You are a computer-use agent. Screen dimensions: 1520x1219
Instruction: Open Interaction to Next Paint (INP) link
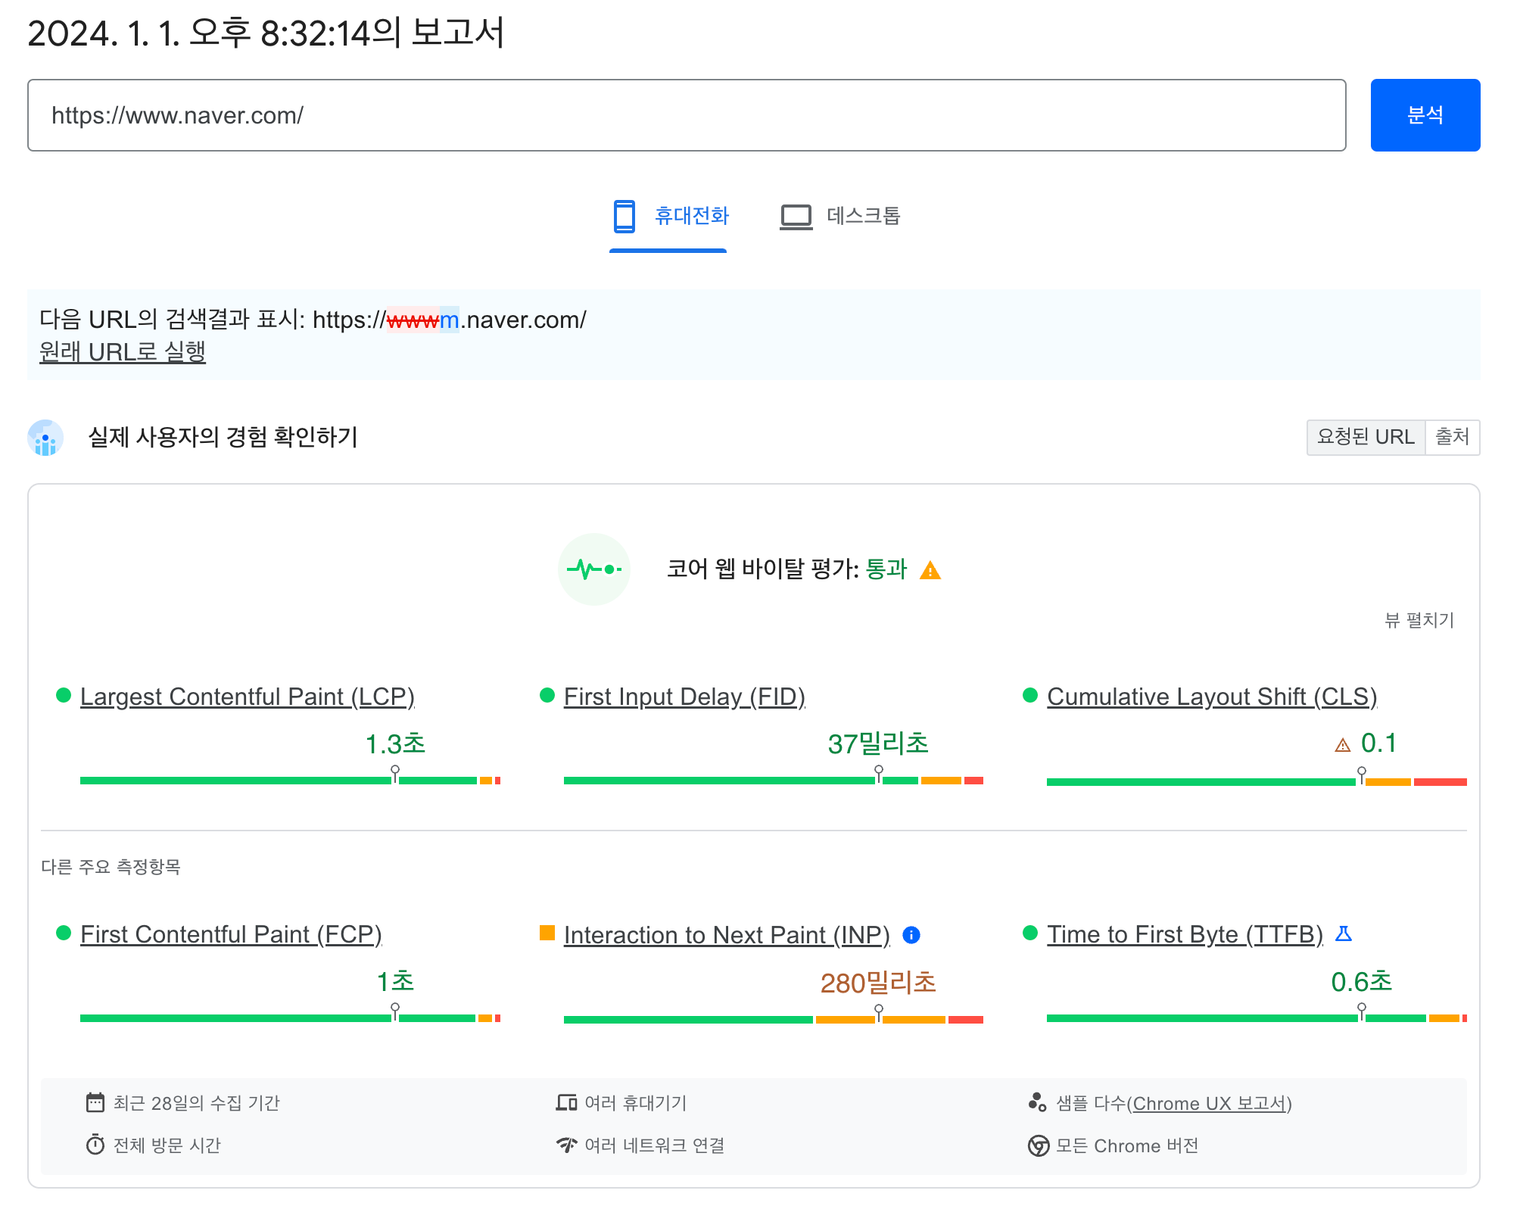[x=727, y=935]
